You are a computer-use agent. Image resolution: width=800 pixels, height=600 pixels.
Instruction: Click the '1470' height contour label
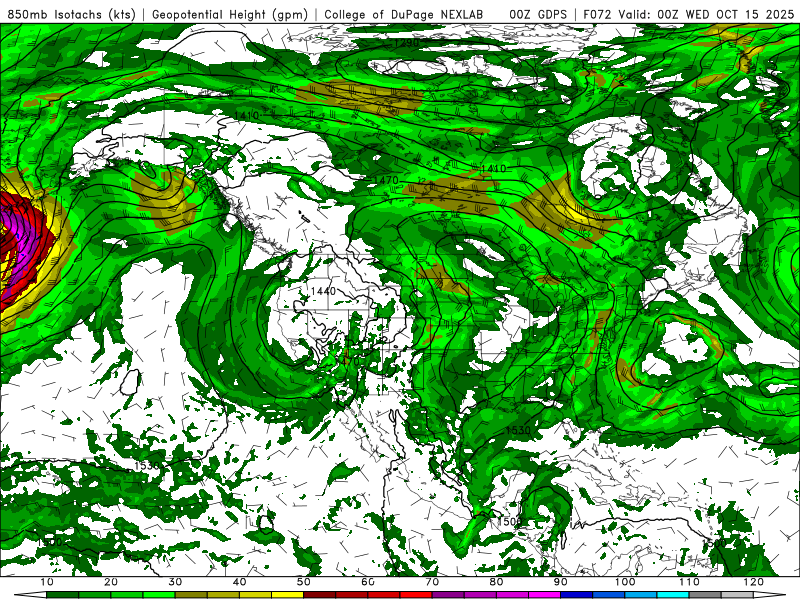pos(386,180)
